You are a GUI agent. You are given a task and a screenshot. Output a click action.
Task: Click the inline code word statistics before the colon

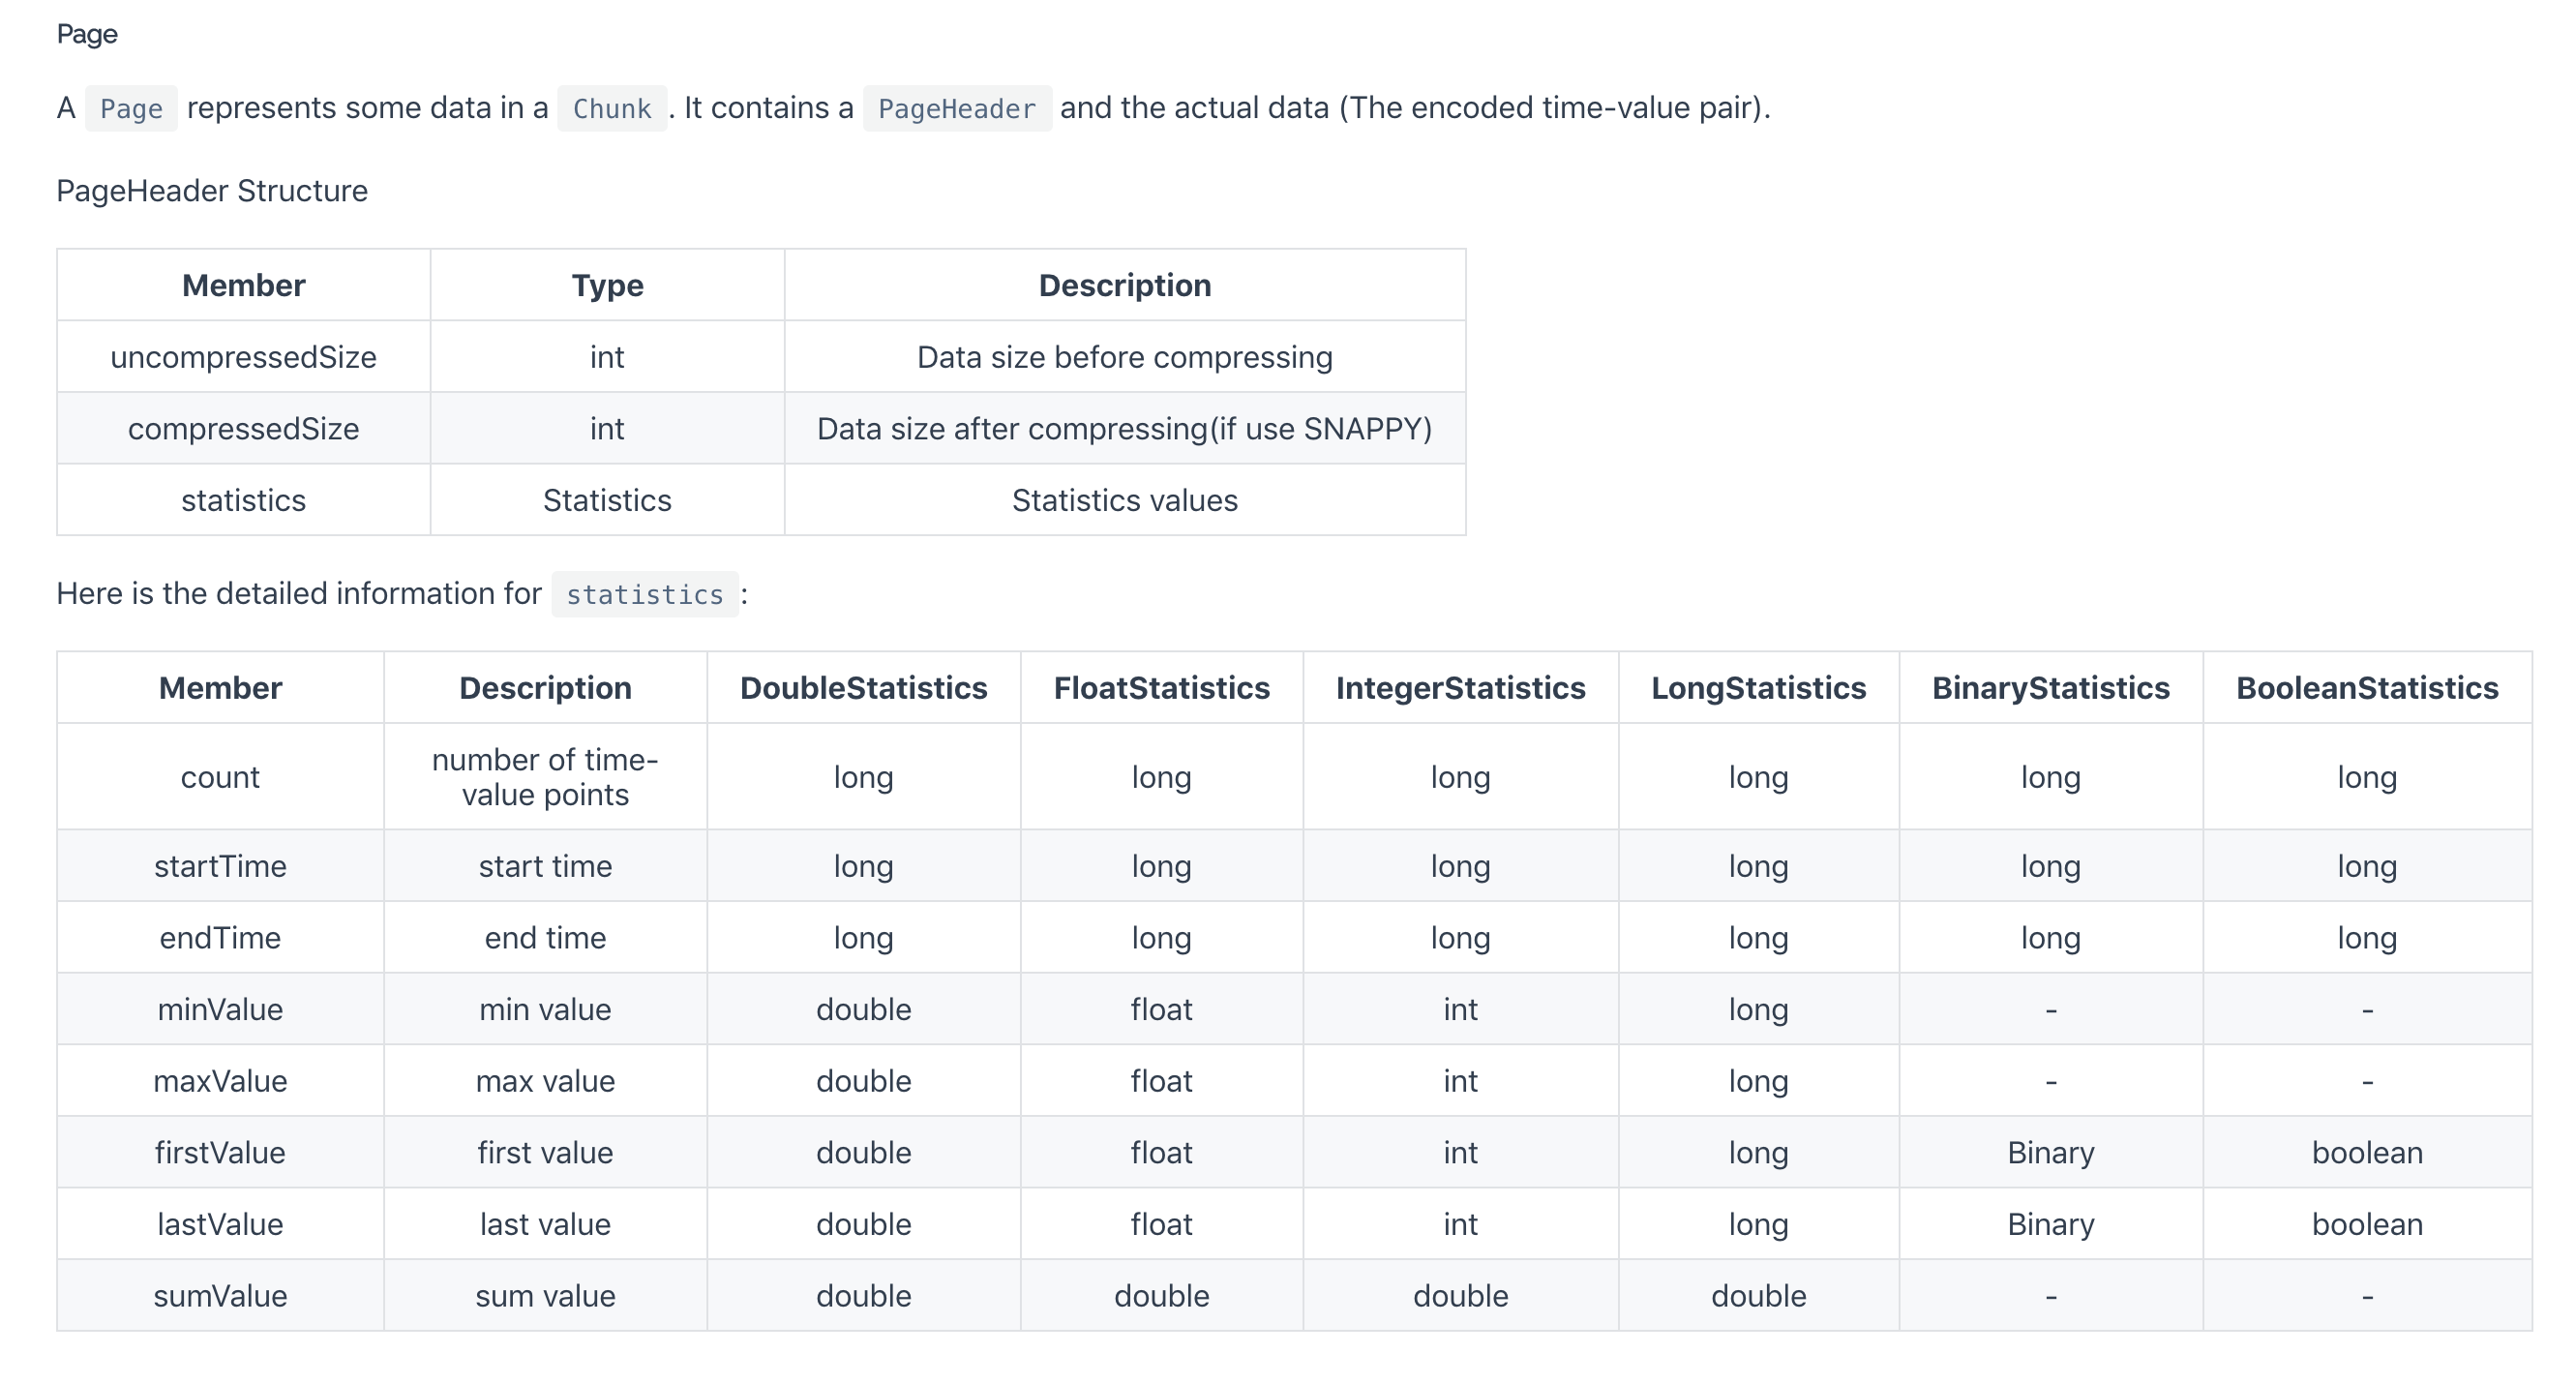(x=644, y=594)
